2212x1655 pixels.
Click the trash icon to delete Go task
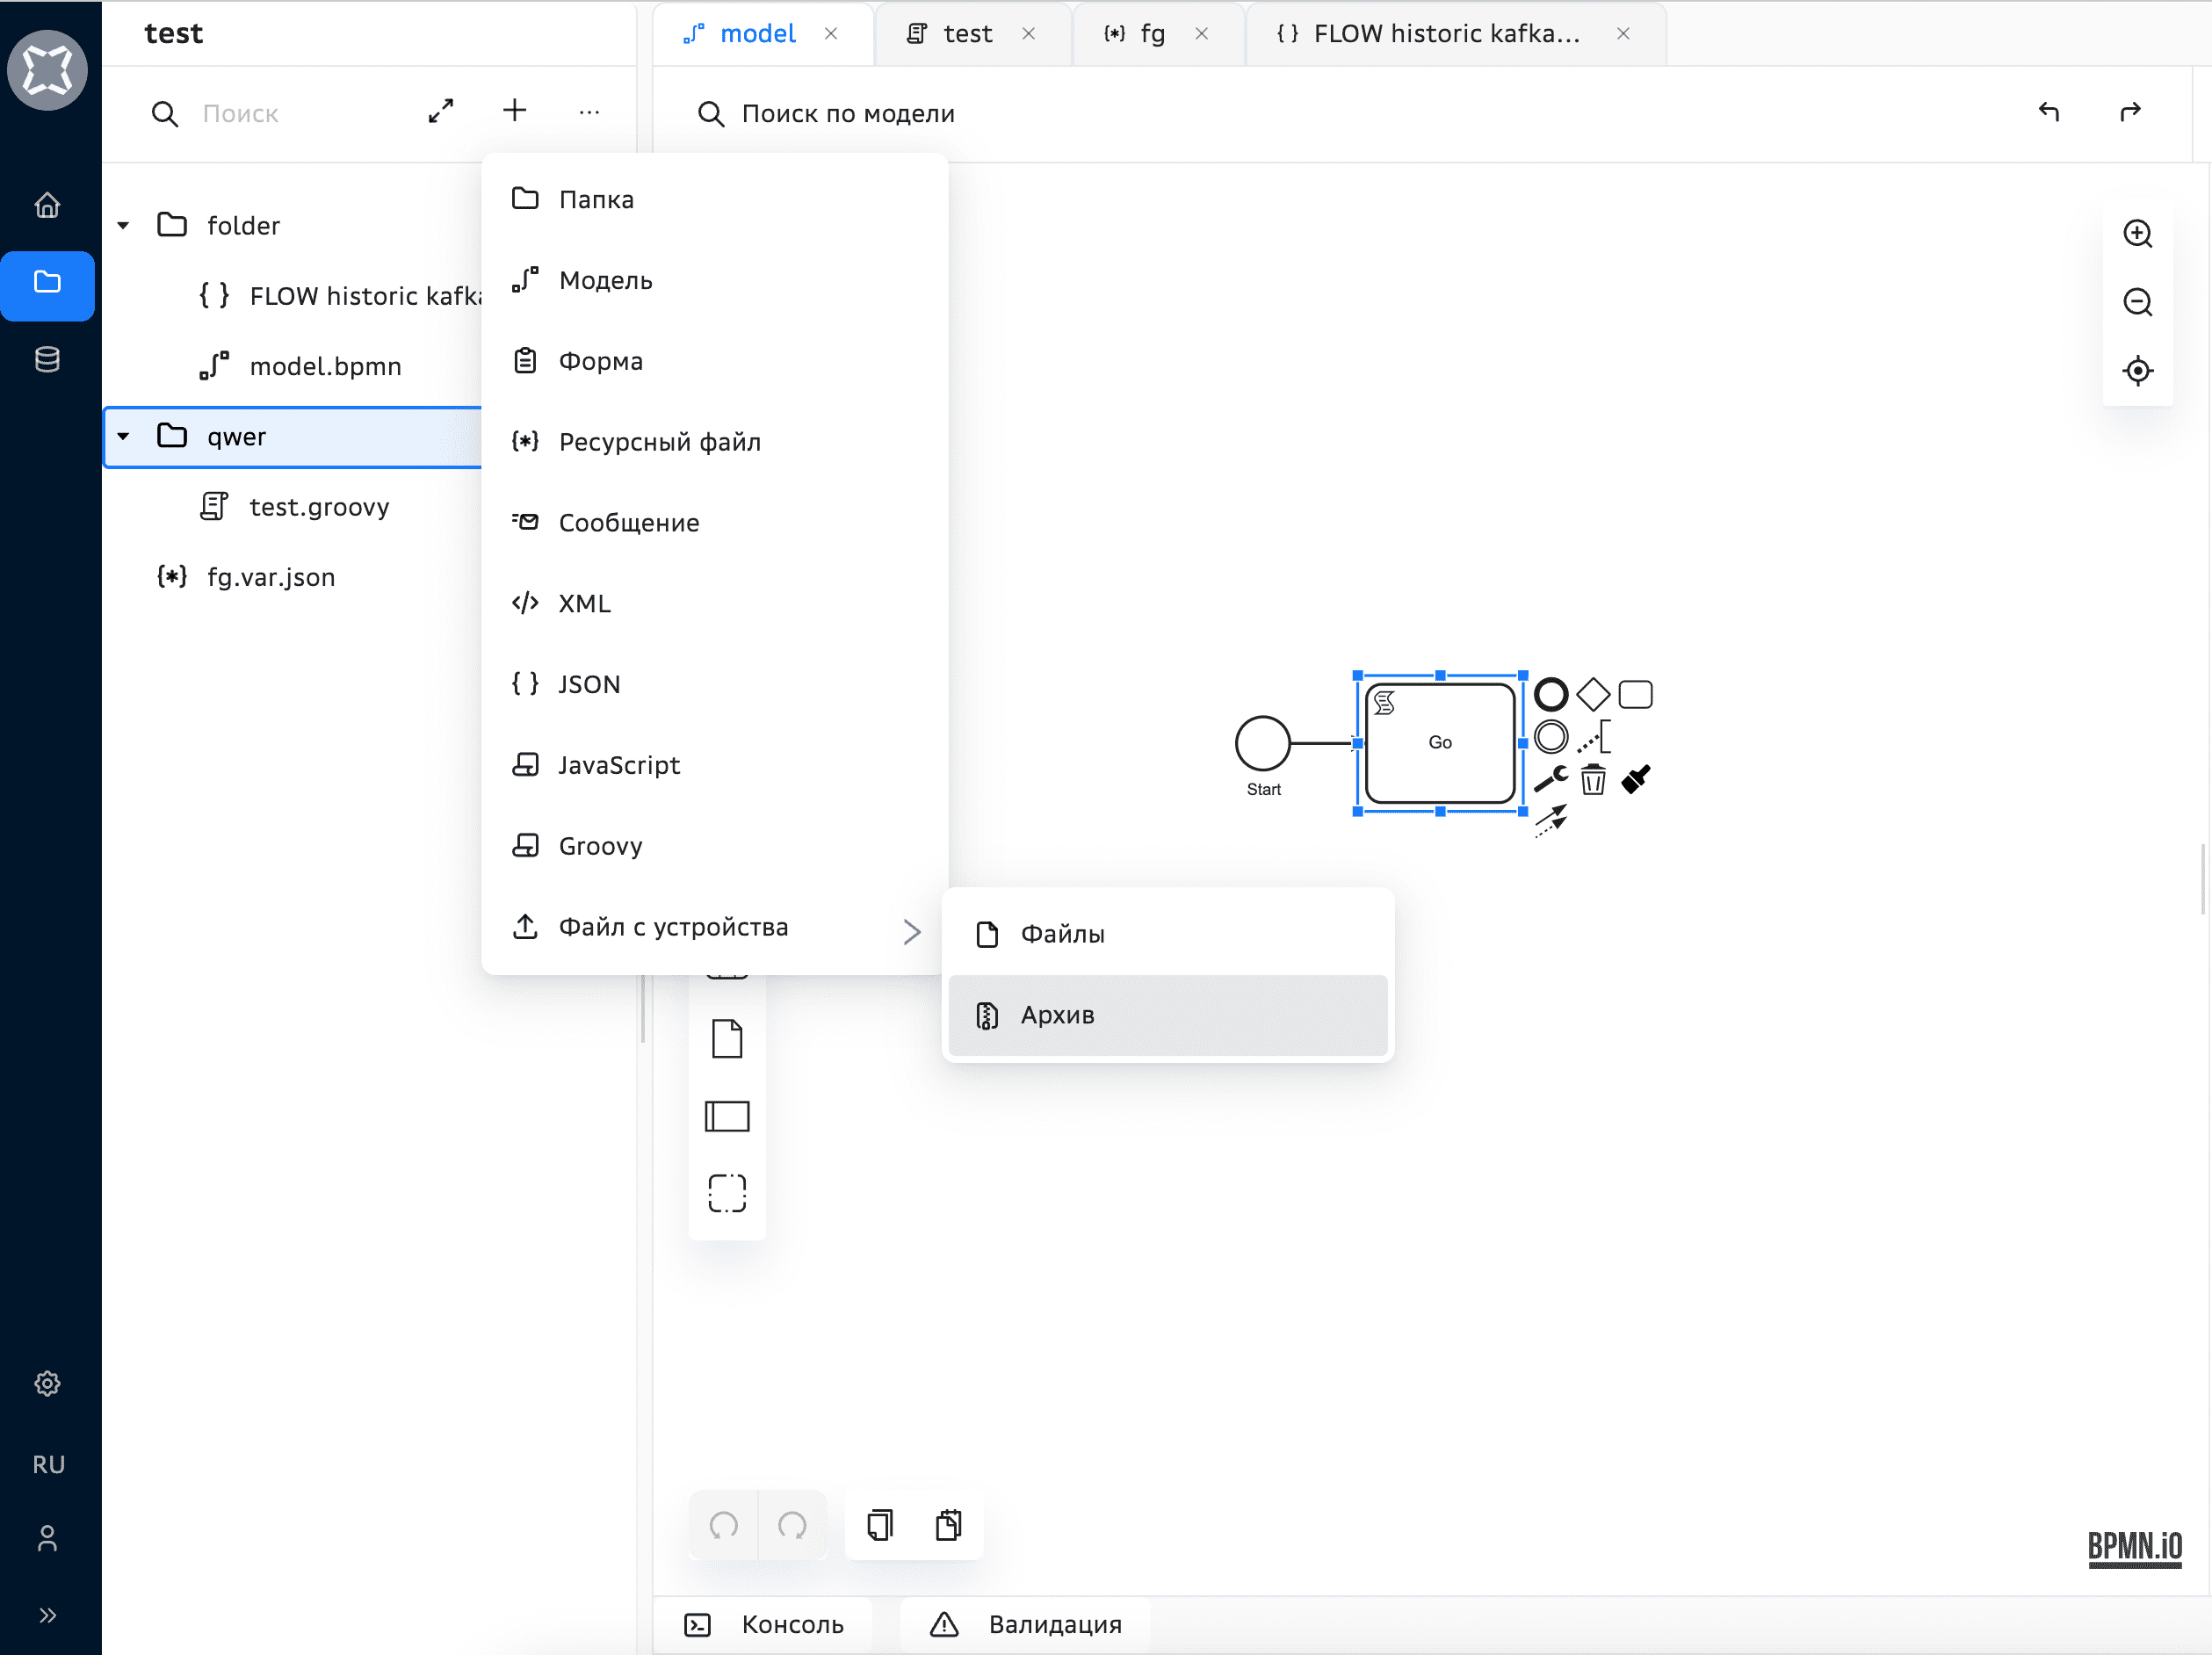click(1593, 779)
